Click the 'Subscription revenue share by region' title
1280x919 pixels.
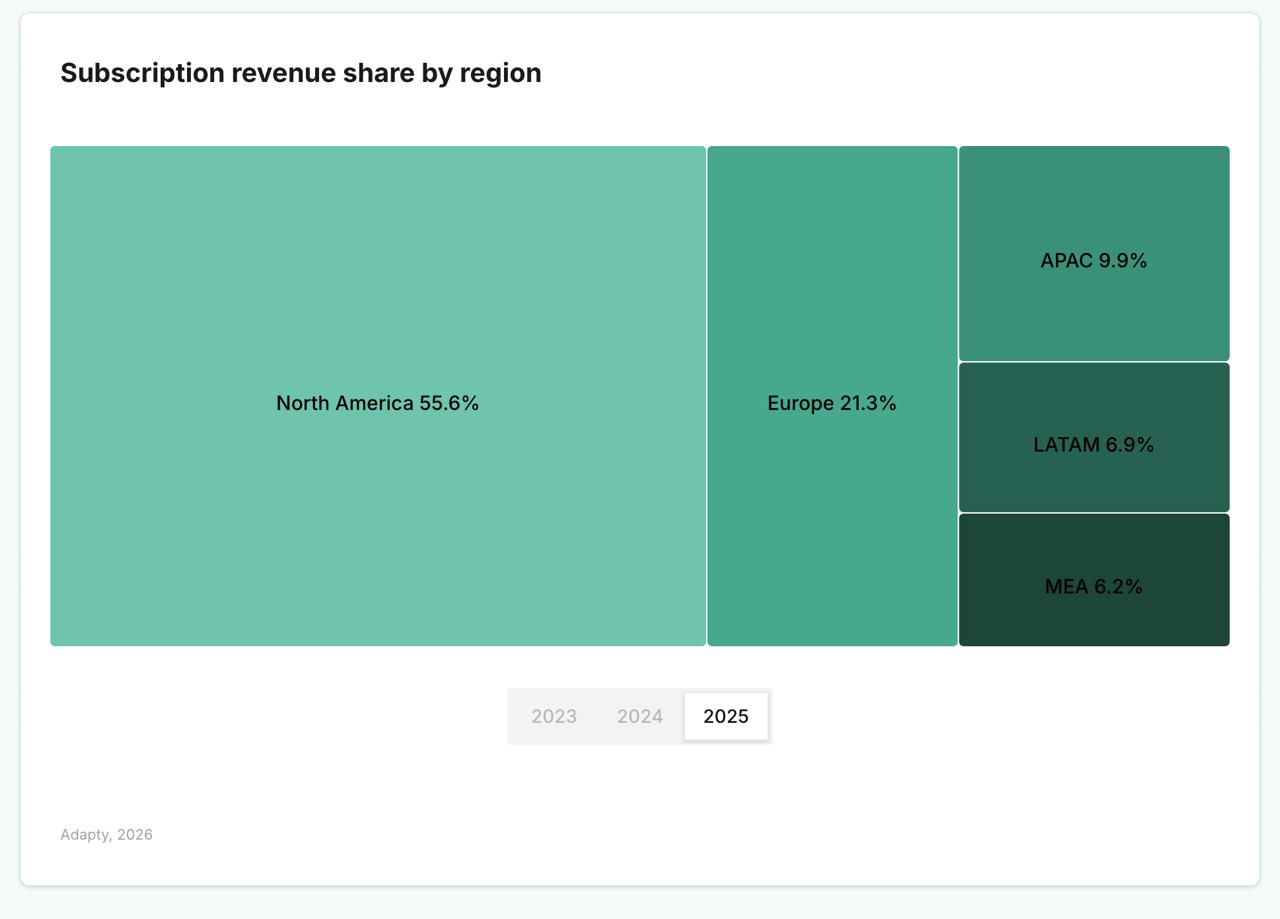(x=301, y=73)
